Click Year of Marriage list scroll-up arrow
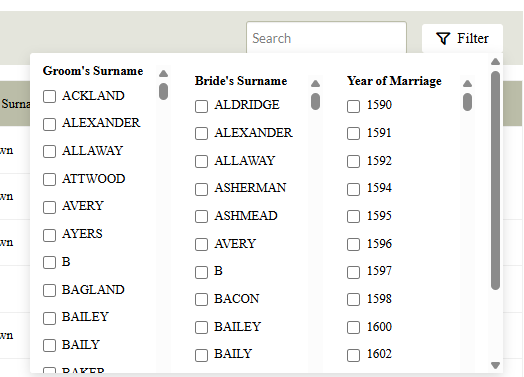Screen dimensions: 524x377 click(x=468, y=83)
